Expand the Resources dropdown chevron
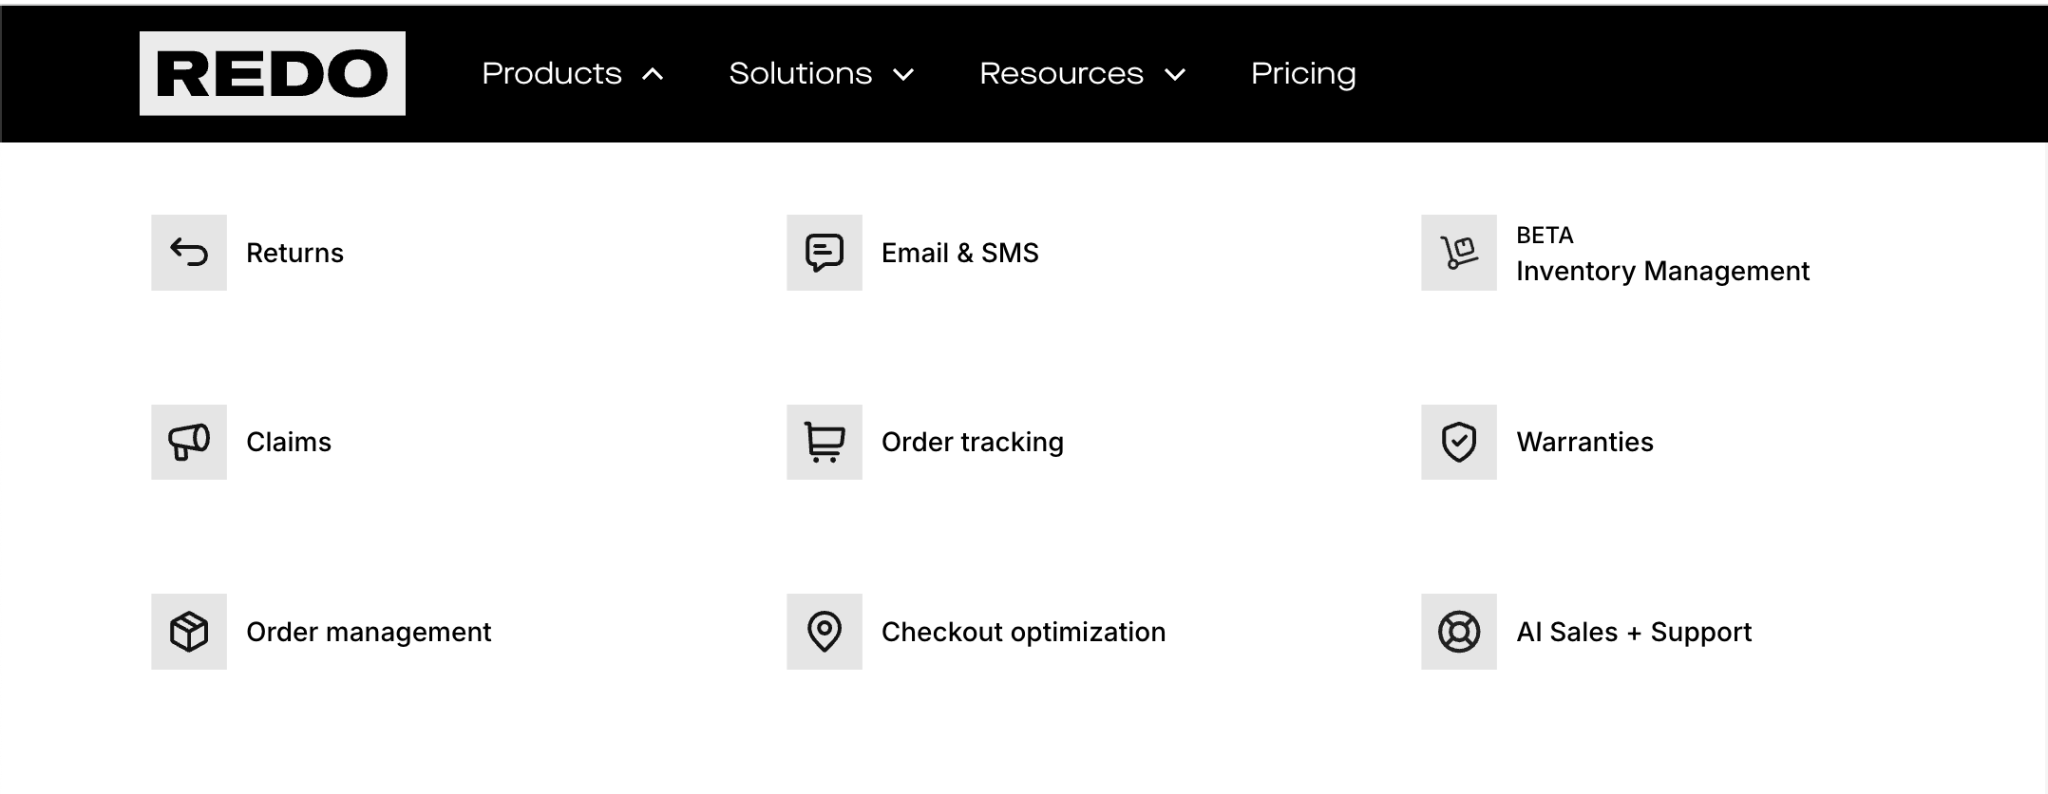Viewport: 2048px width, 794px height. pyautogui.click(x=1175, y=74)
